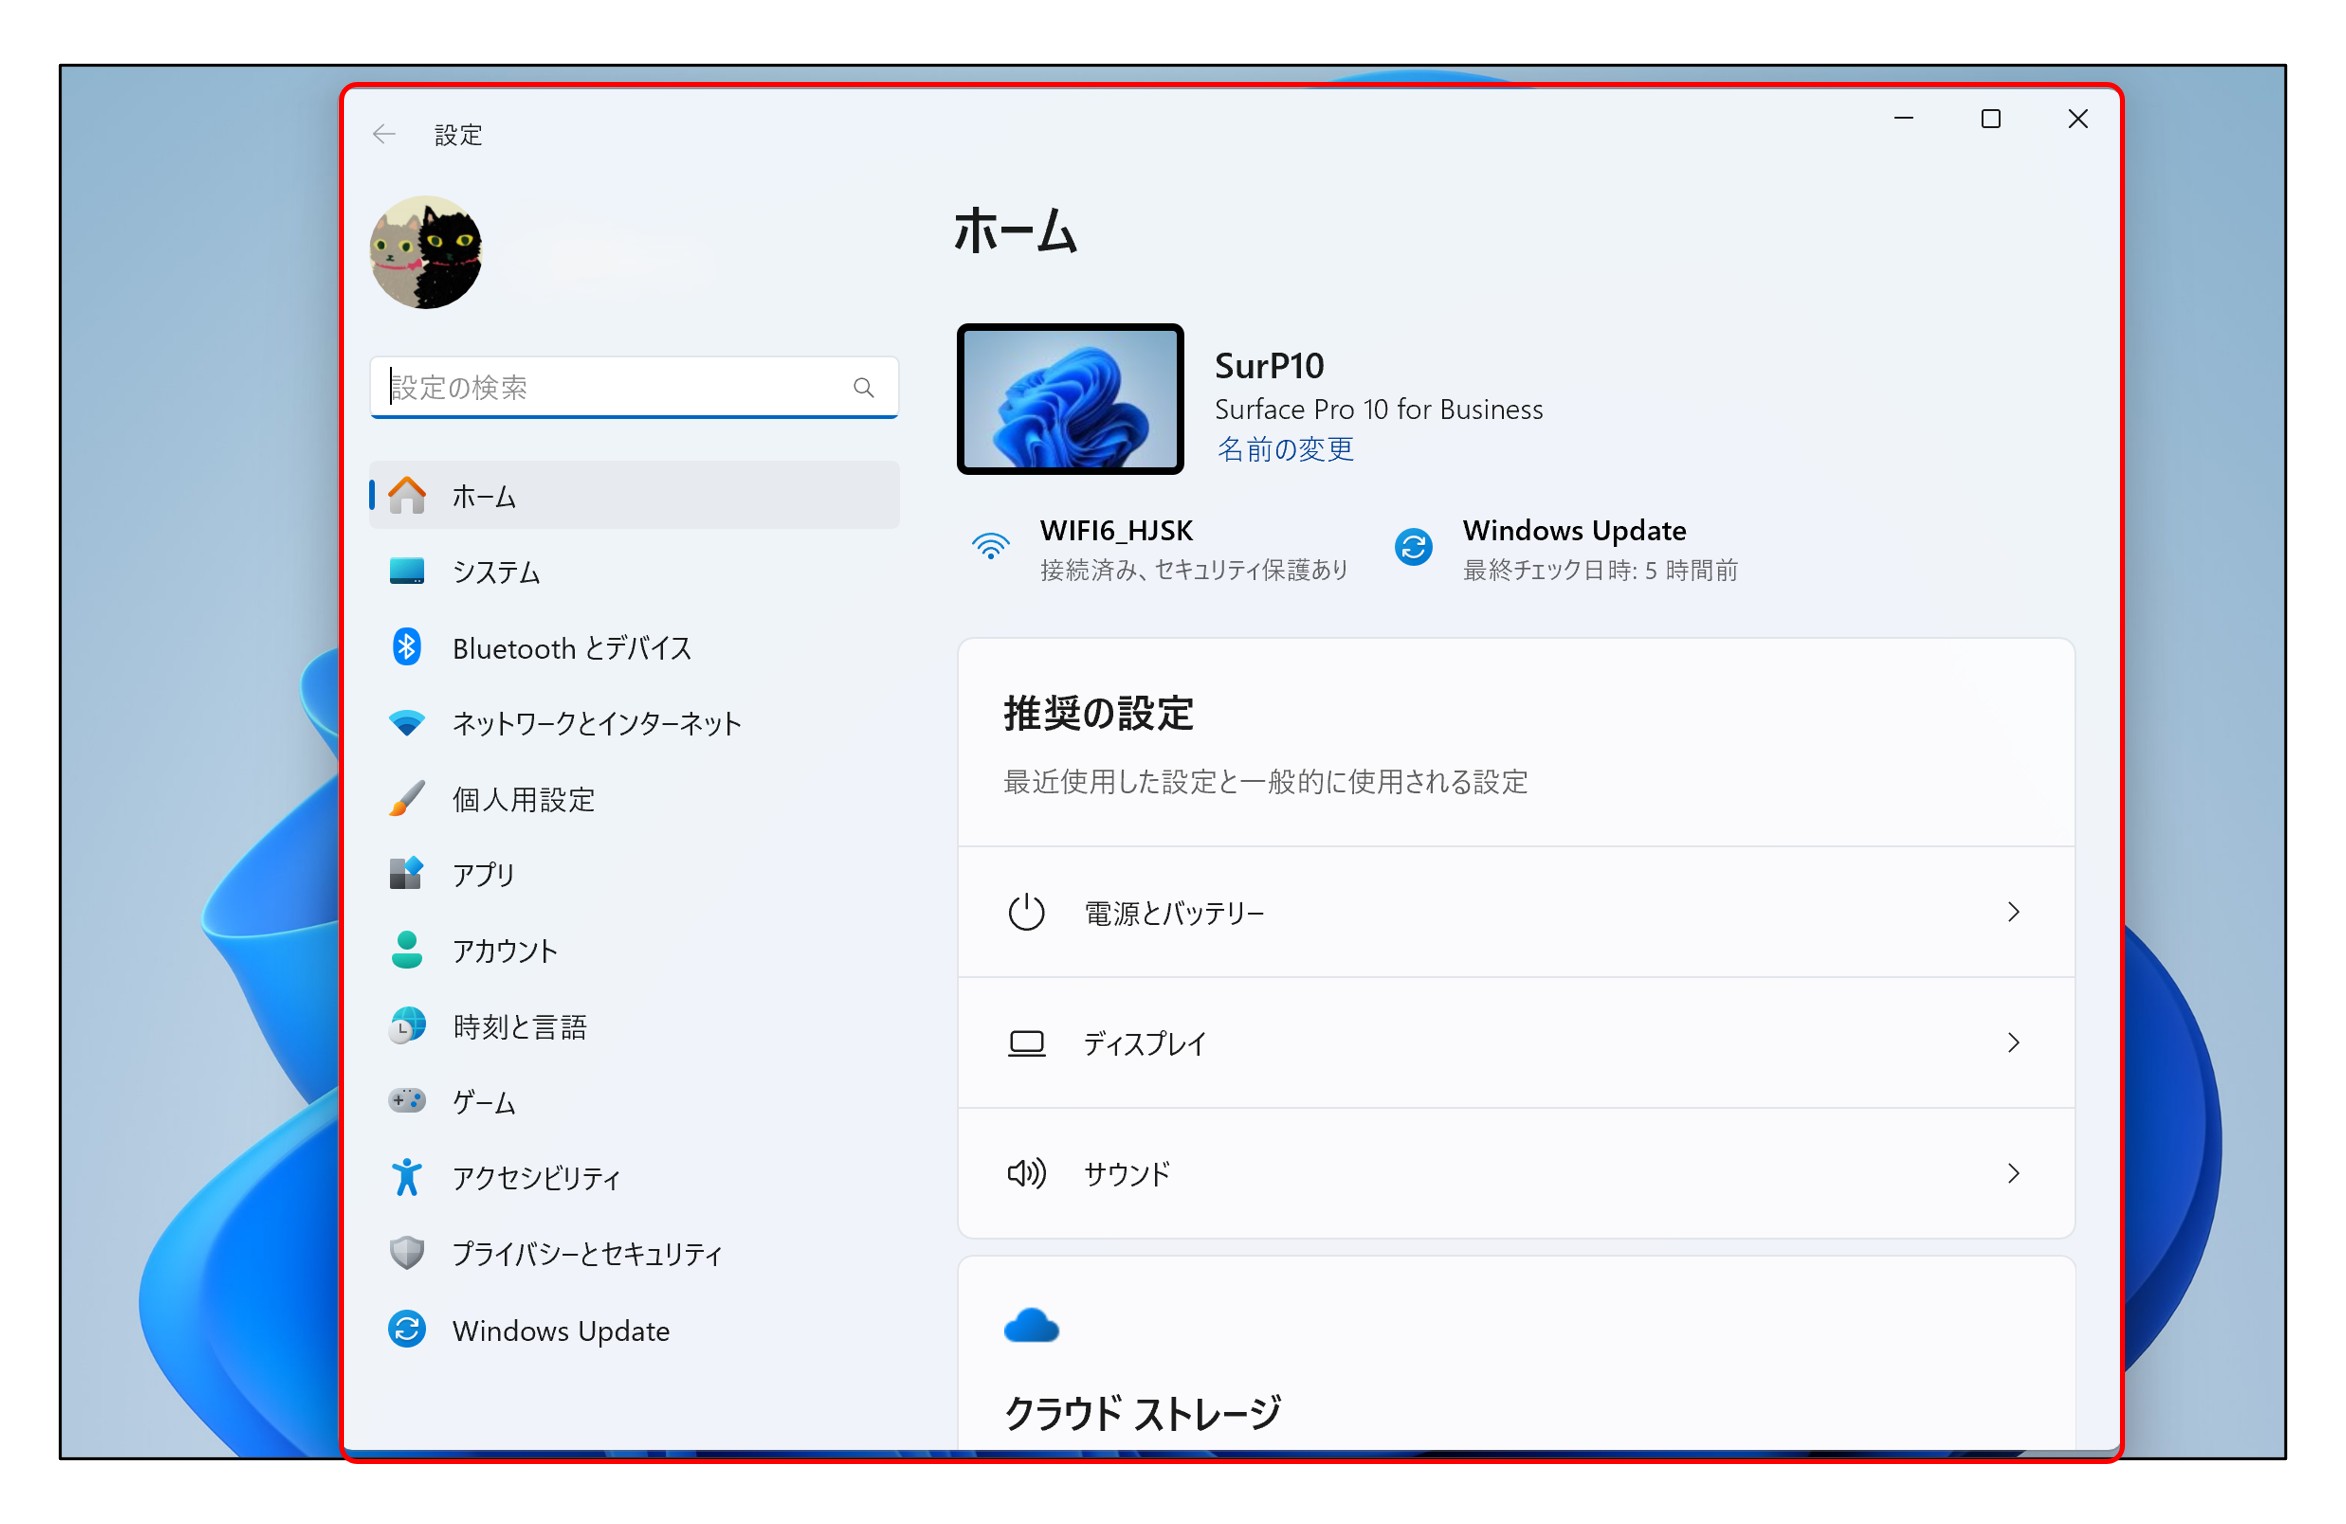The width and height of the screenshot is (2346, 1524).
Task: Open the ディスプレイ row chevron
Action: [x=2013, y=1043]
